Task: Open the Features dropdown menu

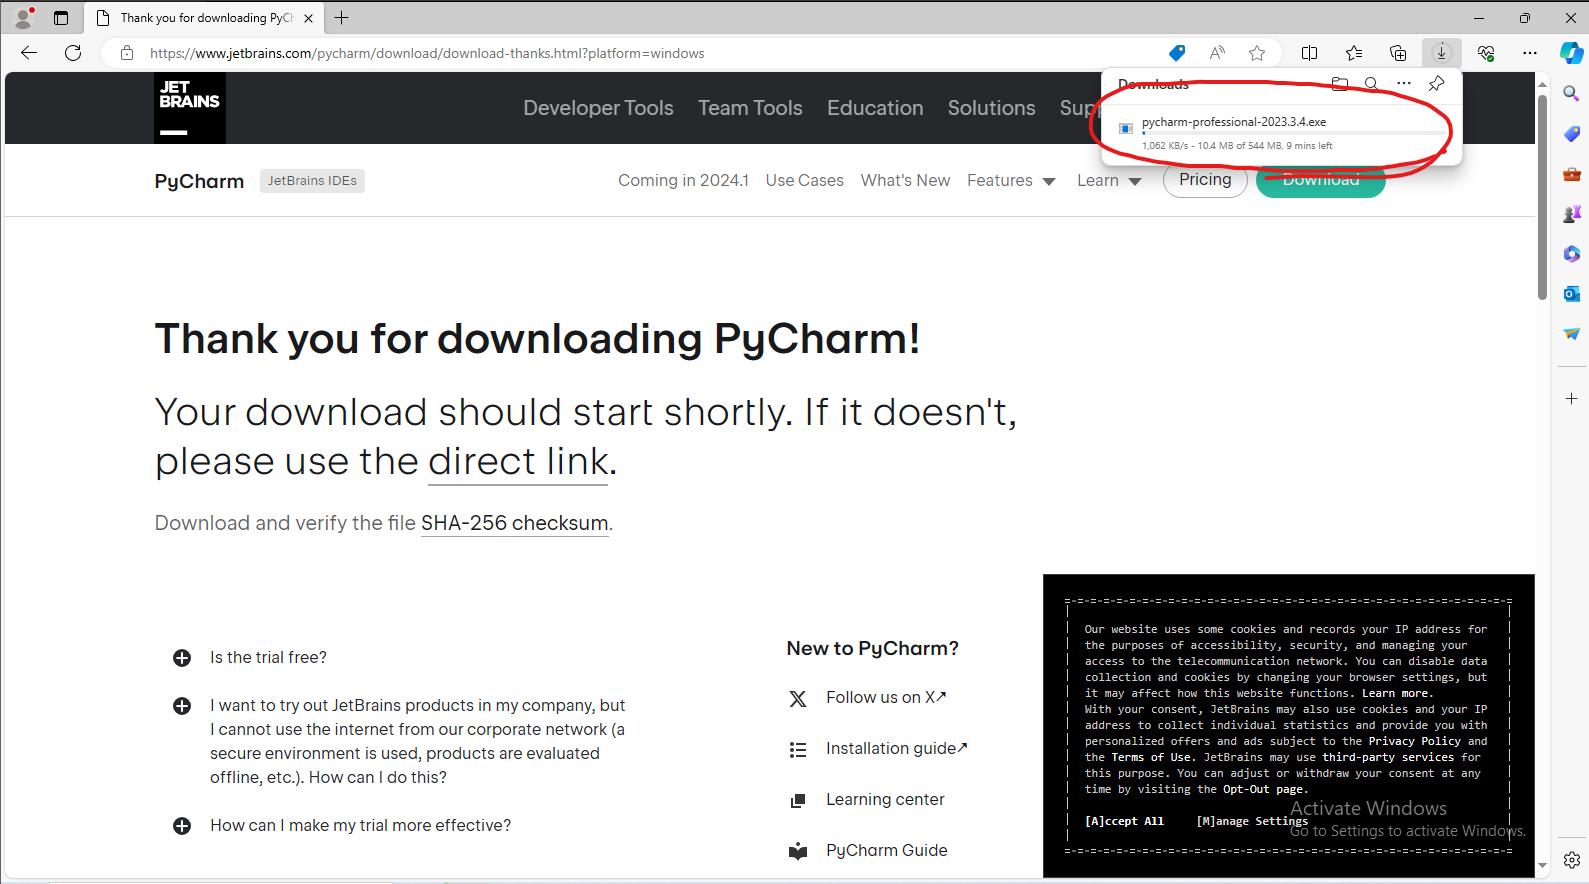Action: tap(1010, 181)
